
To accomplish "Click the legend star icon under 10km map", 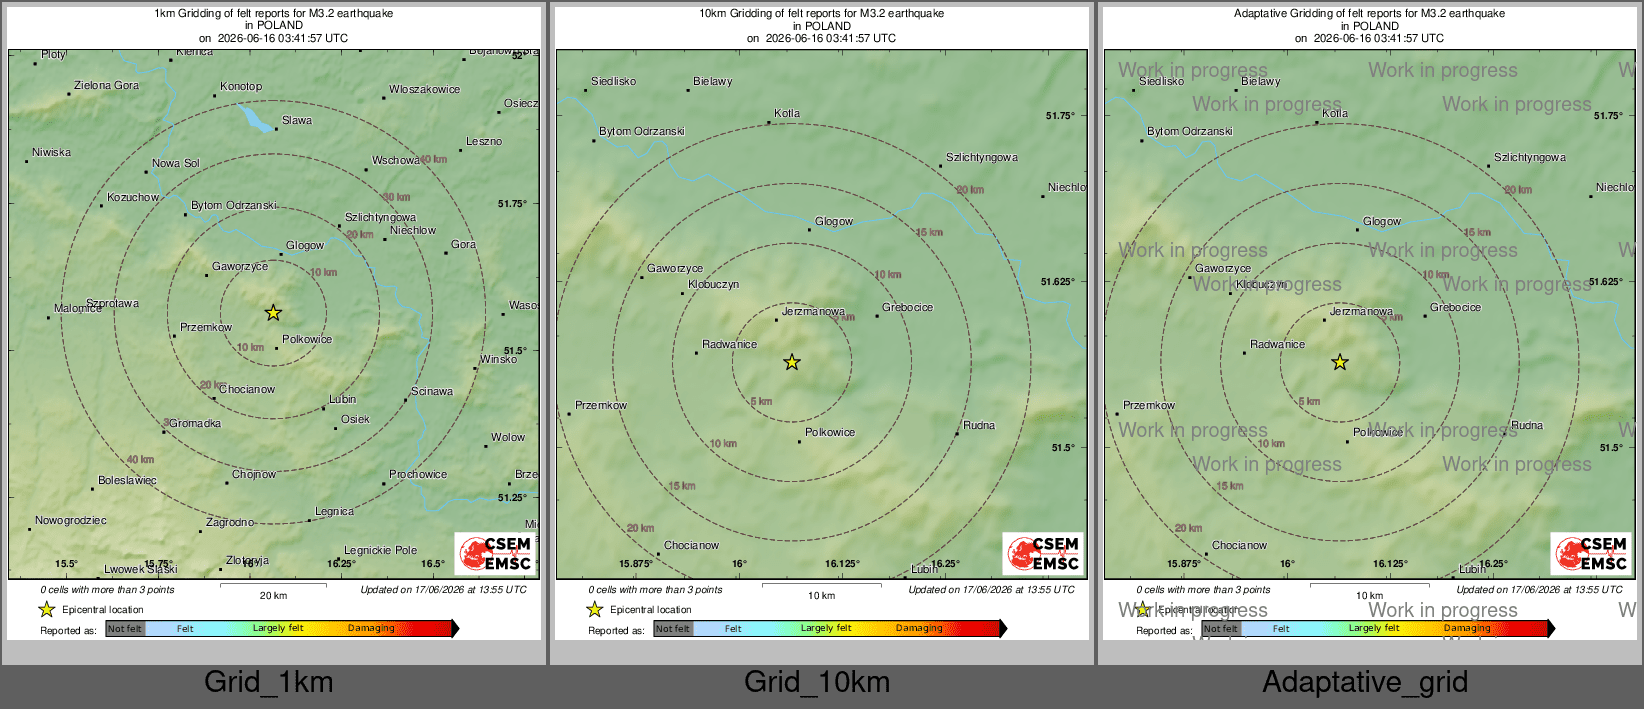I will (x=595, y=609).
